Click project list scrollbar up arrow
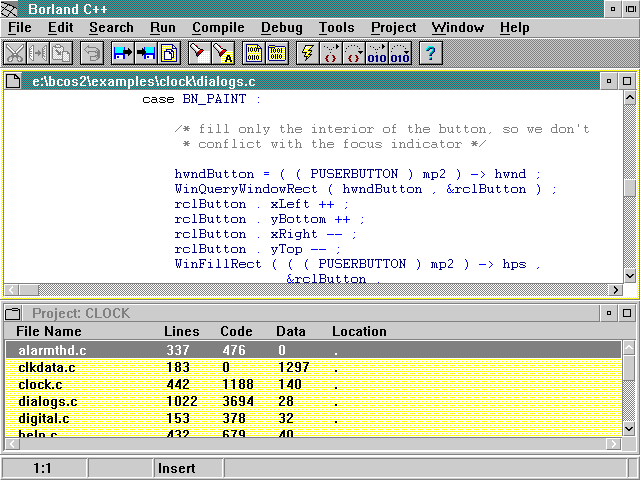This screenshot has width=640, height=480. coord(629,348)
